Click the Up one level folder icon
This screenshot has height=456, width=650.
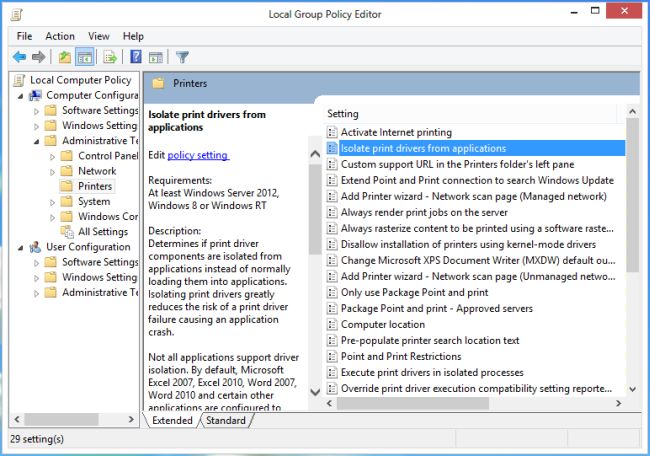click(x=64, y=57)
